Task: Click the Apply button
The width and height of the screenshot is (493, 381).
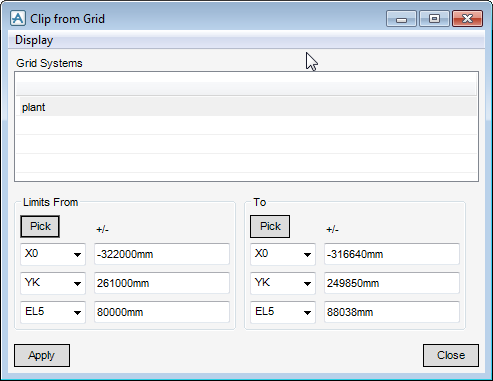Action: coord(42,355)
